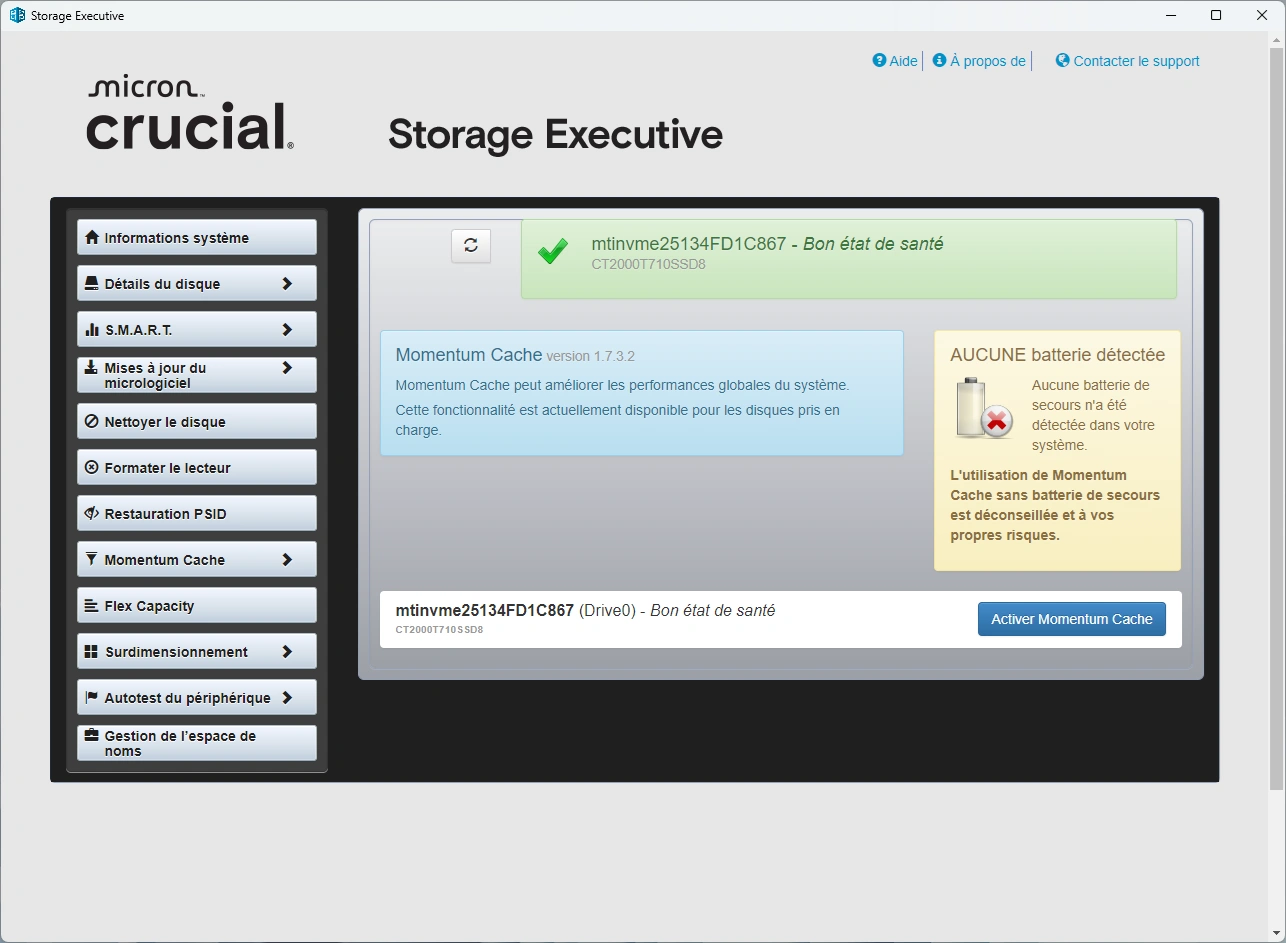Click the drive icon beside Détails du disque
1286x943 pixels.
pyautogui.click(x=92, y=284)
